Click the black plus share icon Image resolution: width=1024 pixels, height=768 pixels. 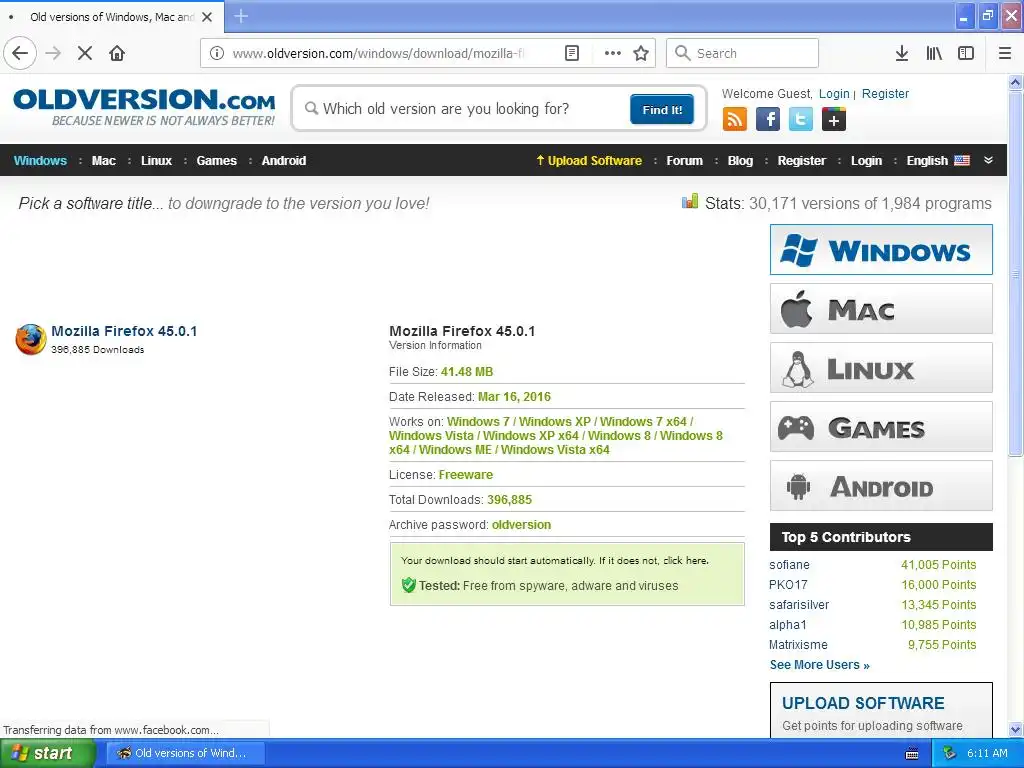(x=833, y=120)
